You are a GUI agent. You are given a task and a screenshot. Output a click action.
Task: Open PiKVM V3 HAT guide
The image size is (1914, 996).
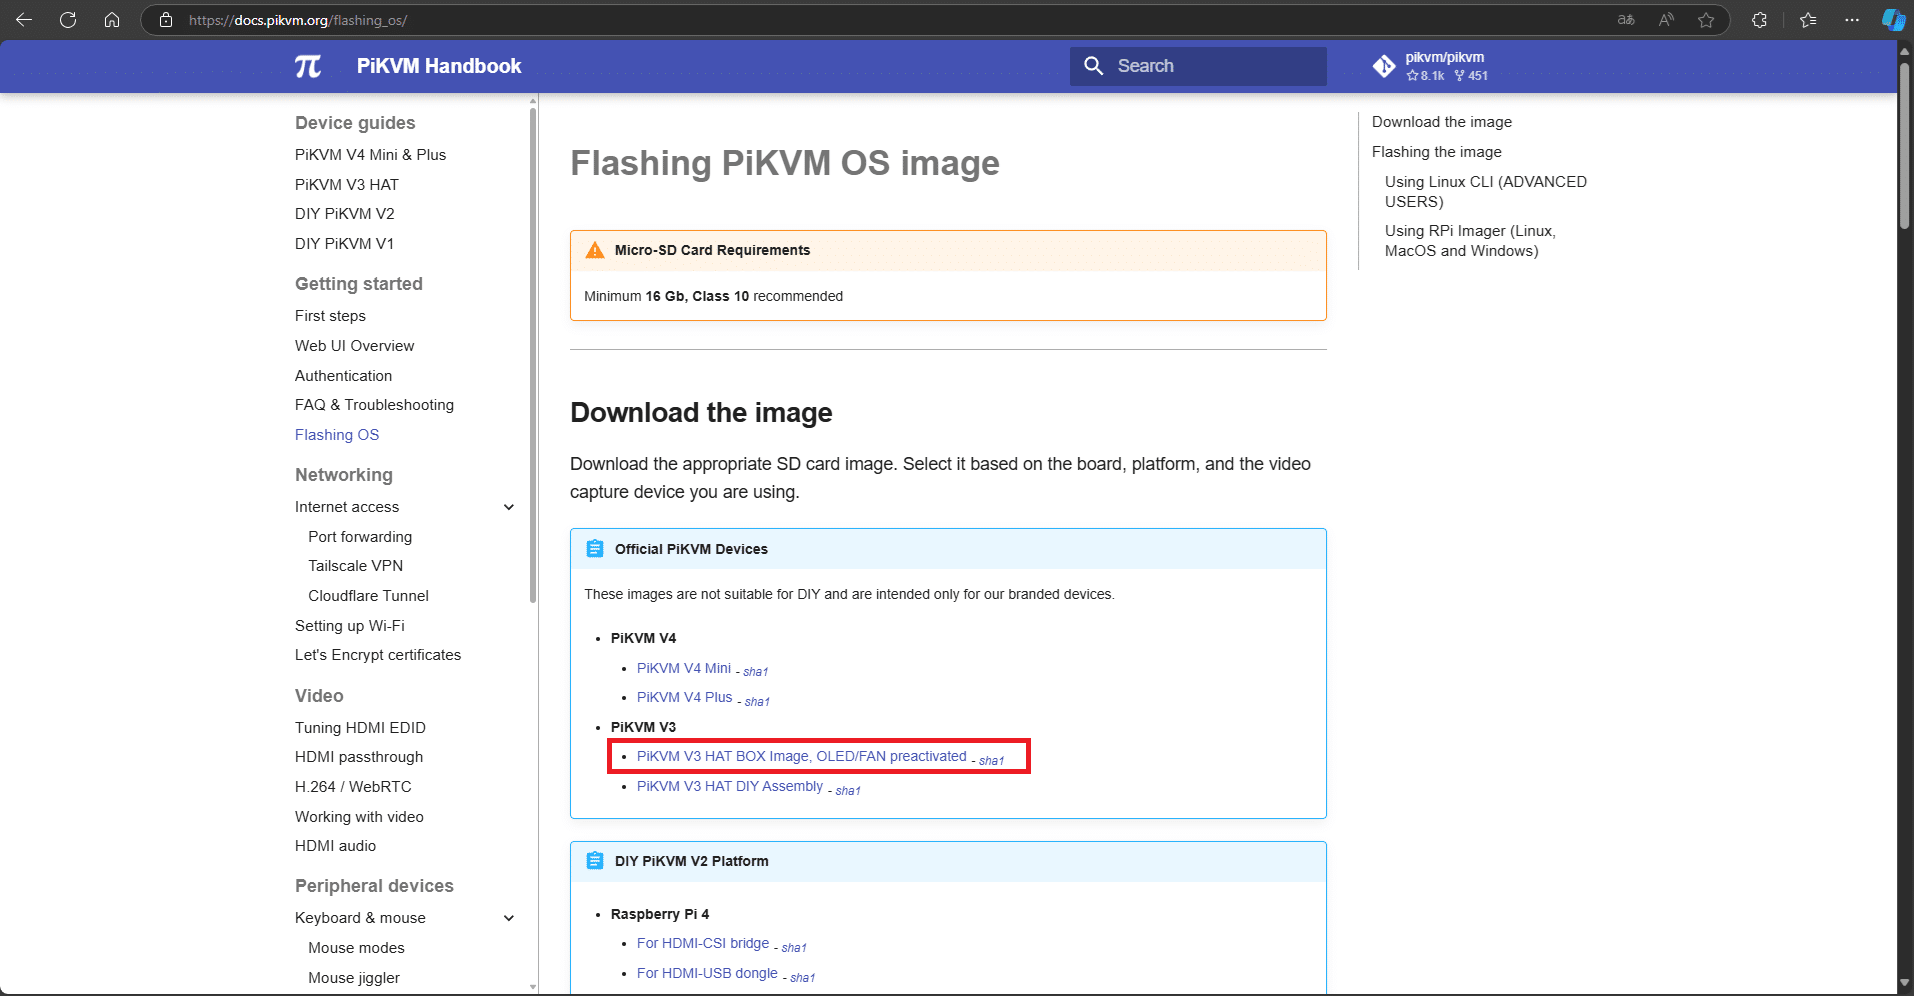pyautogui.click(x=347, y=185)
